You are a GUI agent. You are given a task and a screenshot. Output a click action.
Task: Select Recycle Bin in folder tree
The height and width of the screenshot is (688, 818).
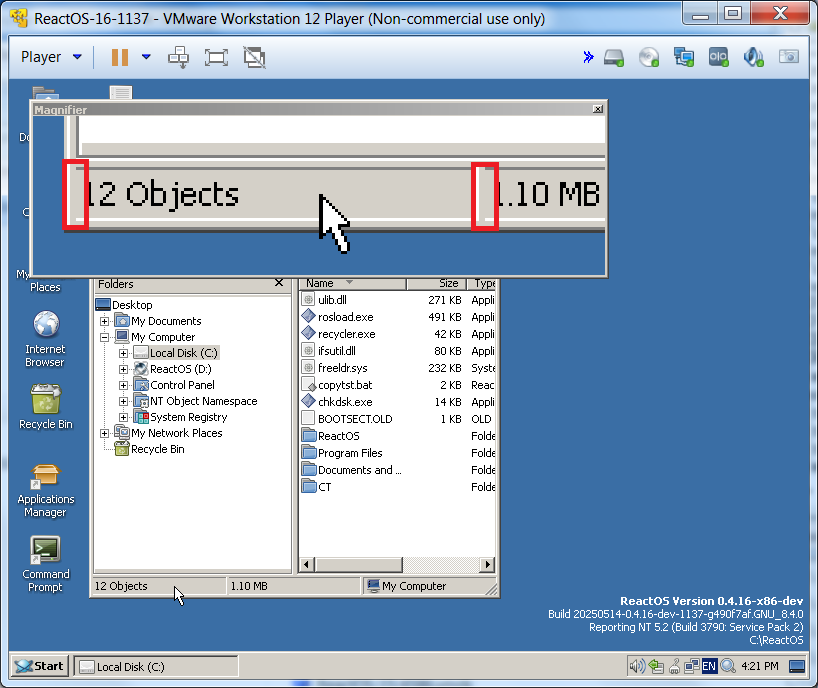tap(158, 449)
